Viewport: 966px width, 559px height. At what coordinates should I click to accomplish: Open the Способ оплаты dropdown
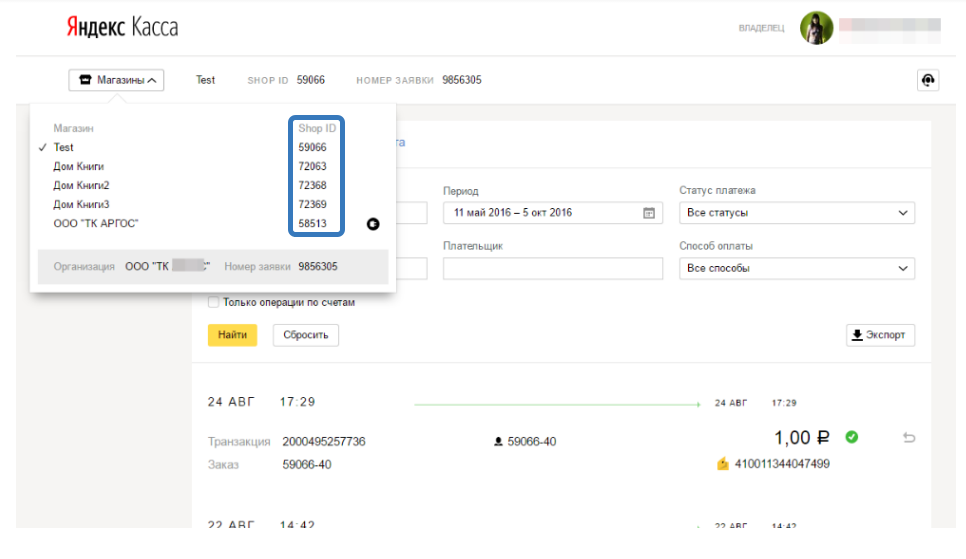tap(797, 268)
